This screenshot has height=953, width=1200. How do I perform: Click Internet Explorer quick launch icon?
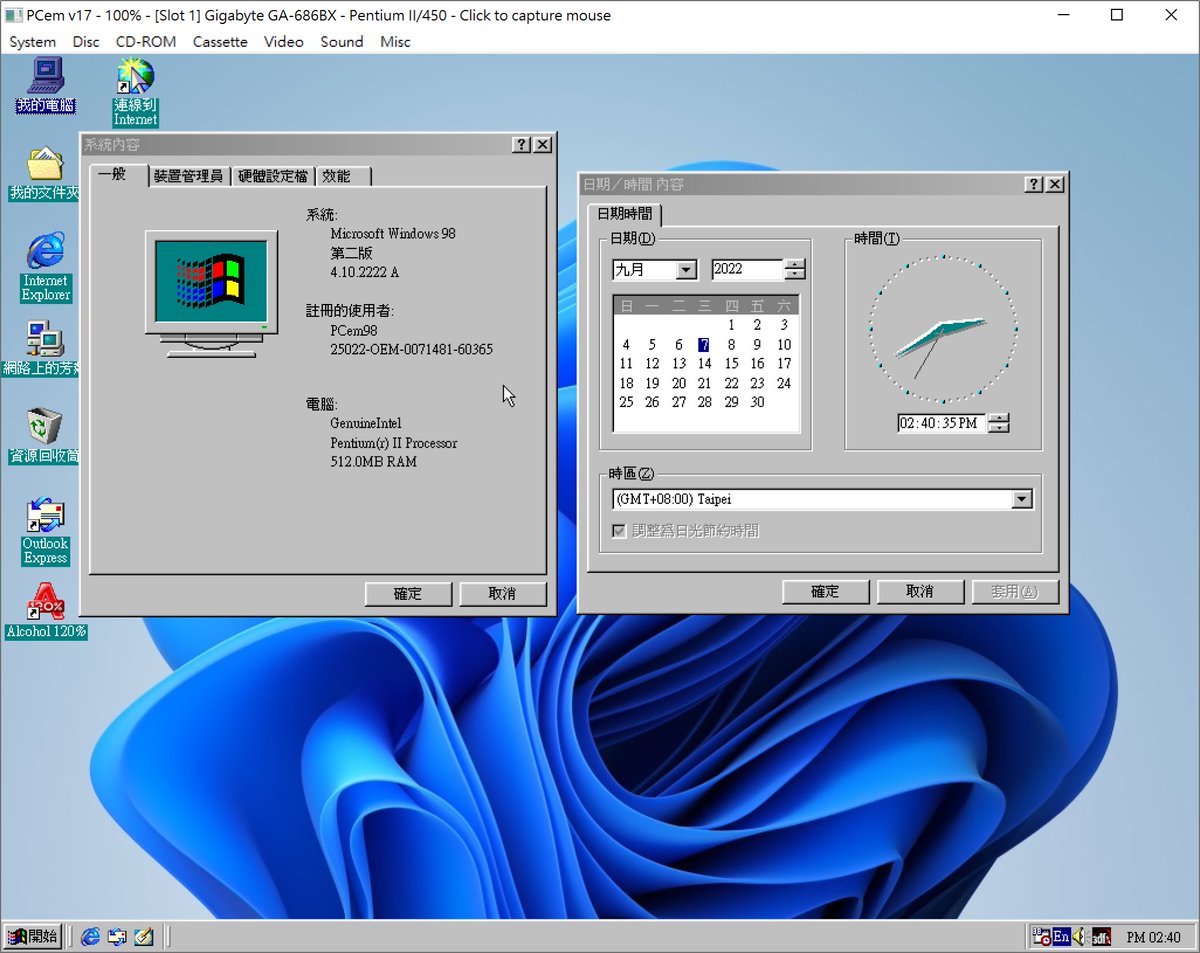pos(90,937)
